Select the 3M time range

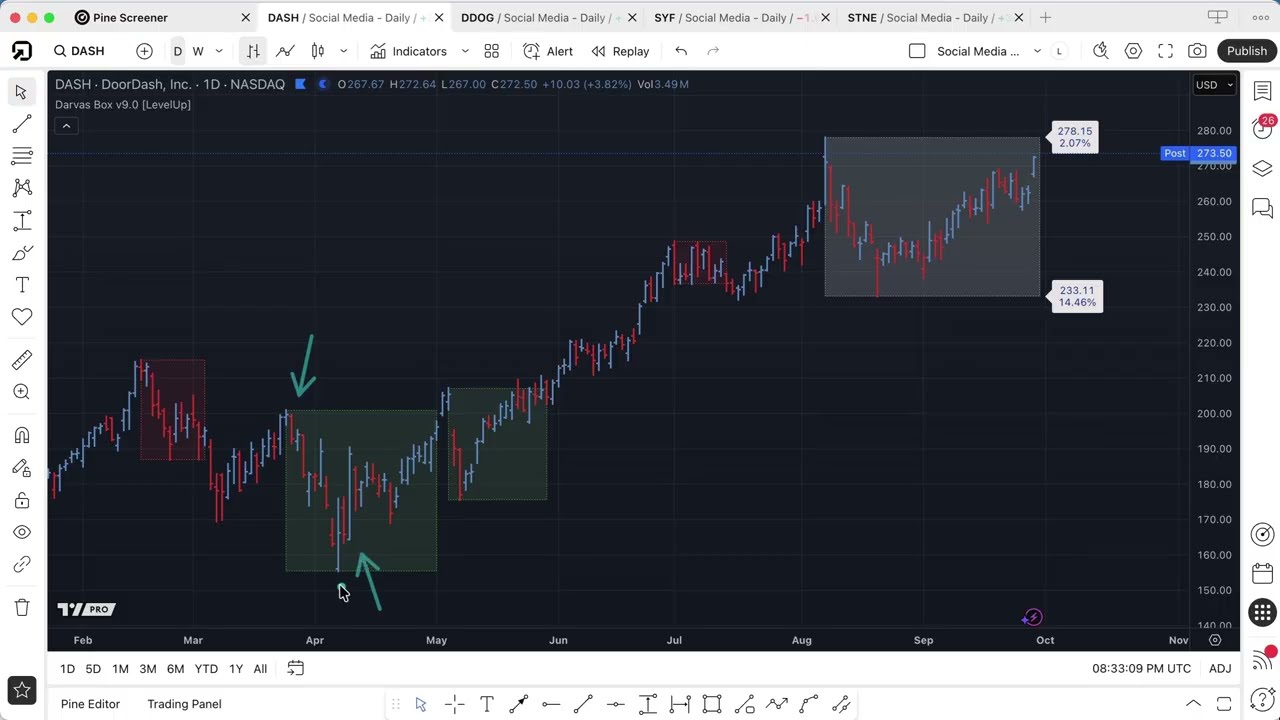[147, 668]
